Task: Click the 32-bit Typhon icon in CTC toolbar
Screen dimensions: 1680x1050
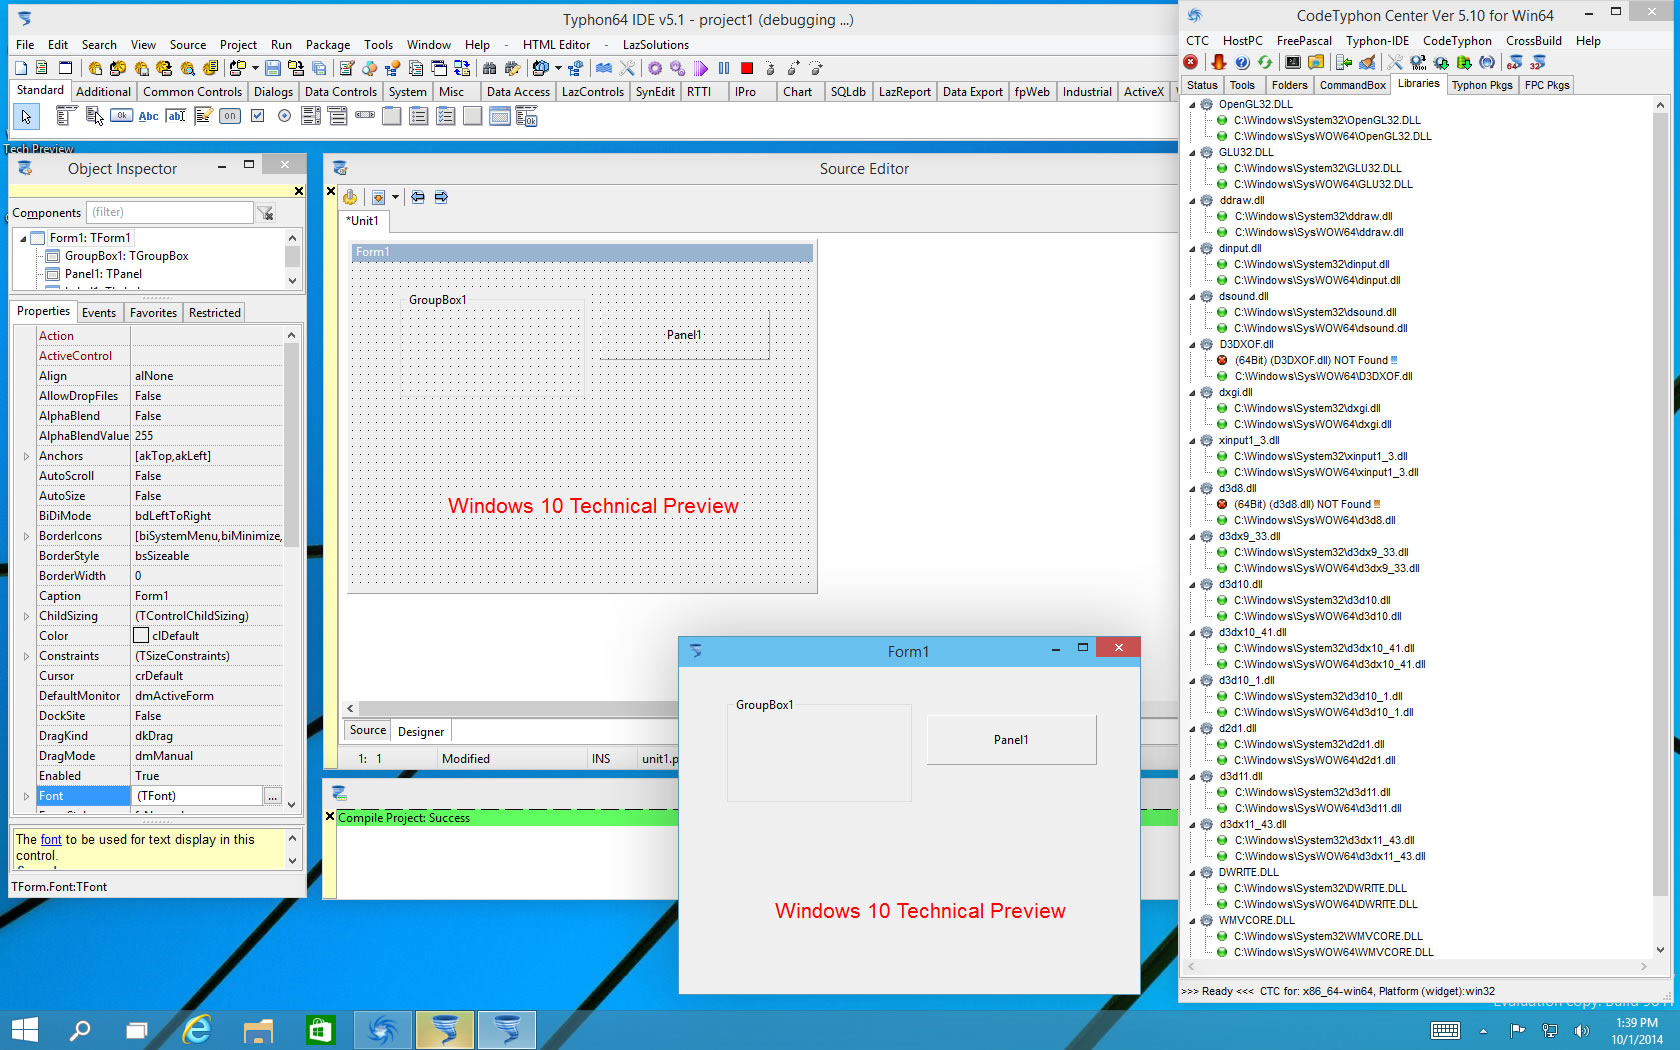Action: click(1538, 62)
